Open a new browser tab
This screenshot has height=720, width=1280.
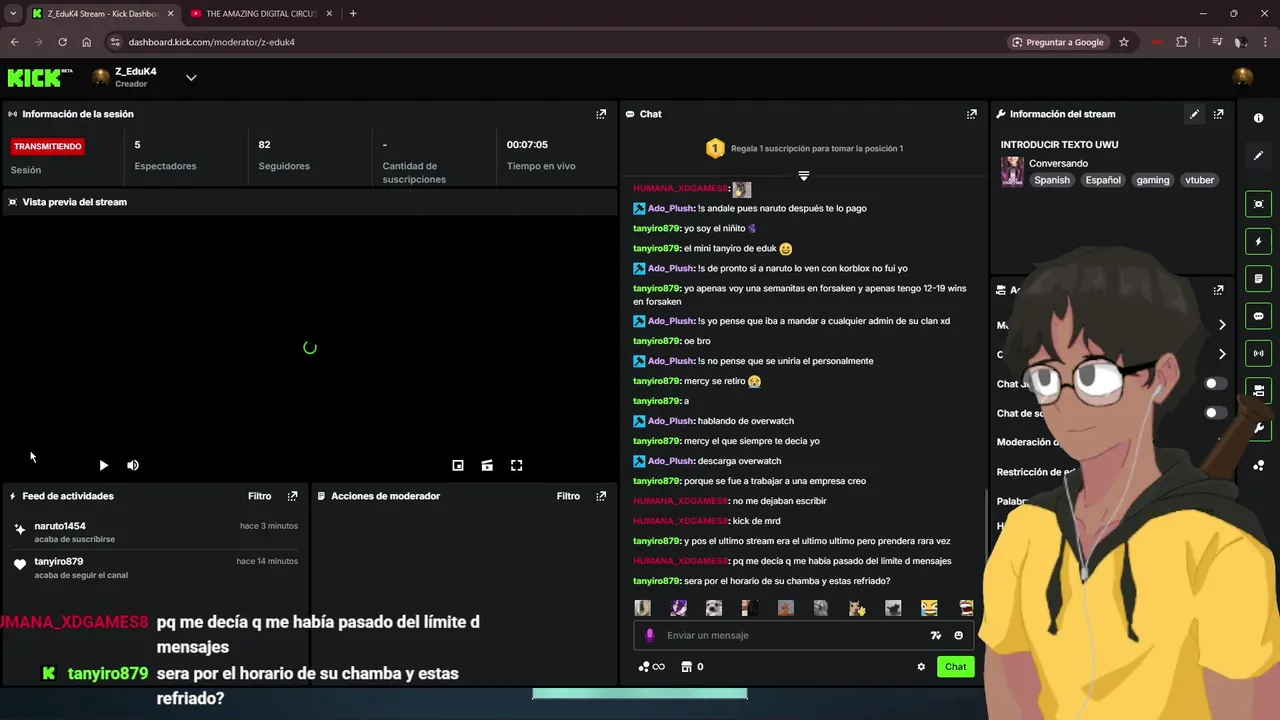353,13
